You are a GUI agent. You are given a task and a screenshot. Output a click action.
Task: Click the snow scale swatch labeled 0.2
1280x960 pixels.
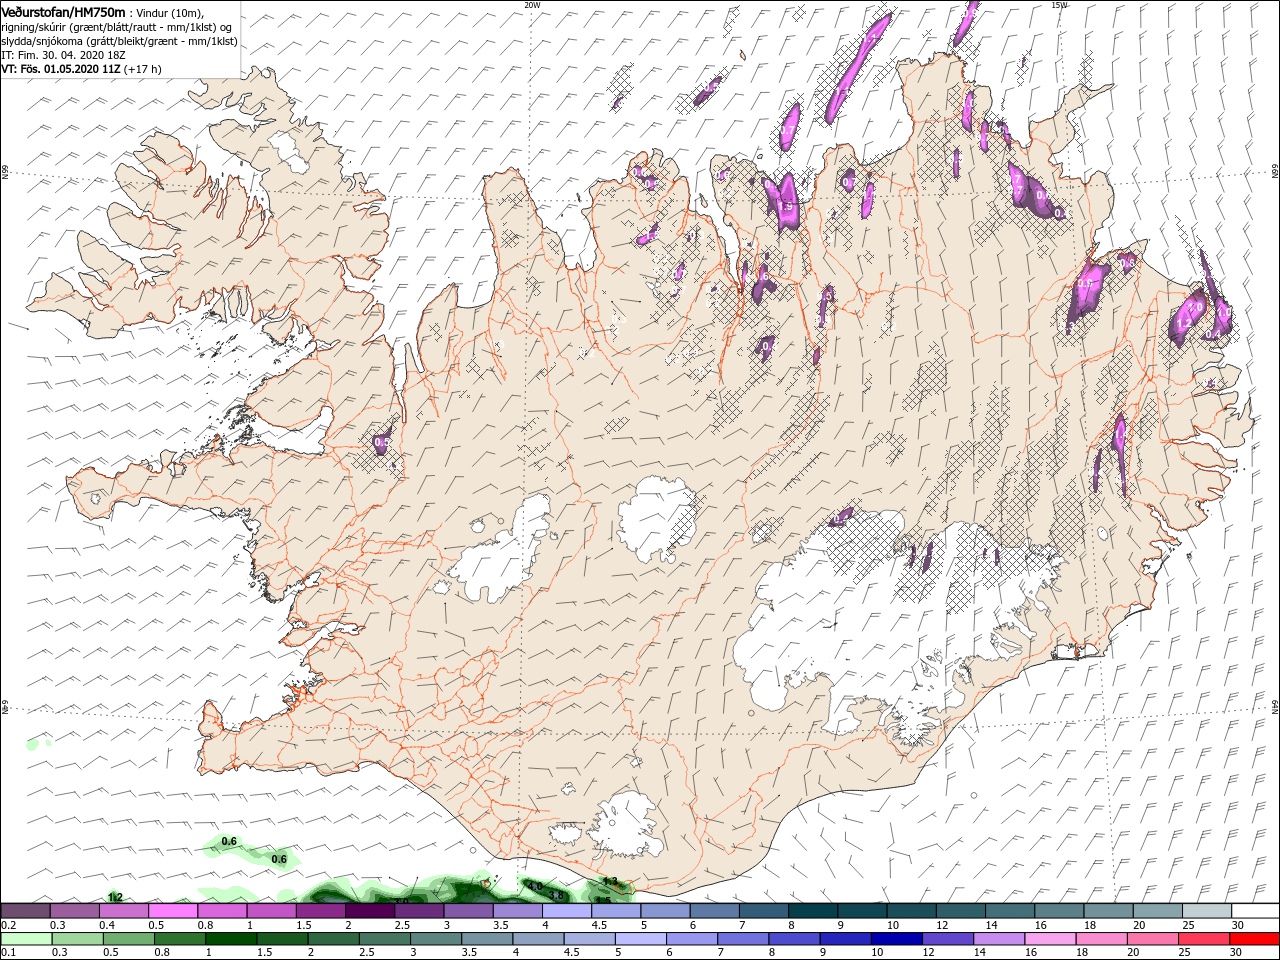(x=25, y=911)
